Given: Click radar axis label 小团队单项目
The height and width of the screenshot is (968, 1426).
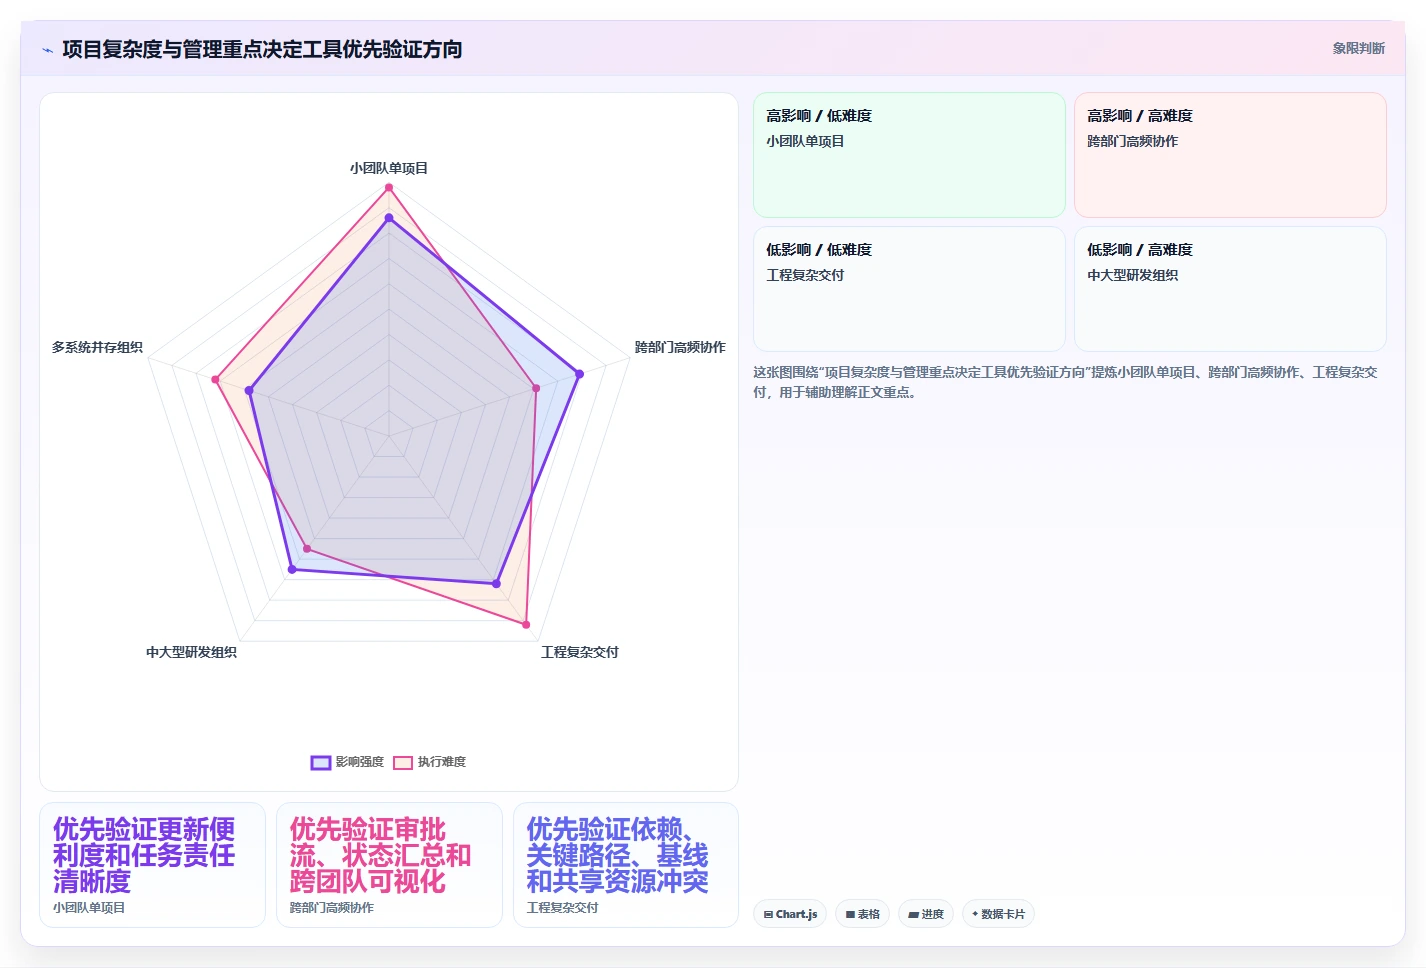Looking at the screenshot, I should [x=389, y=168].
